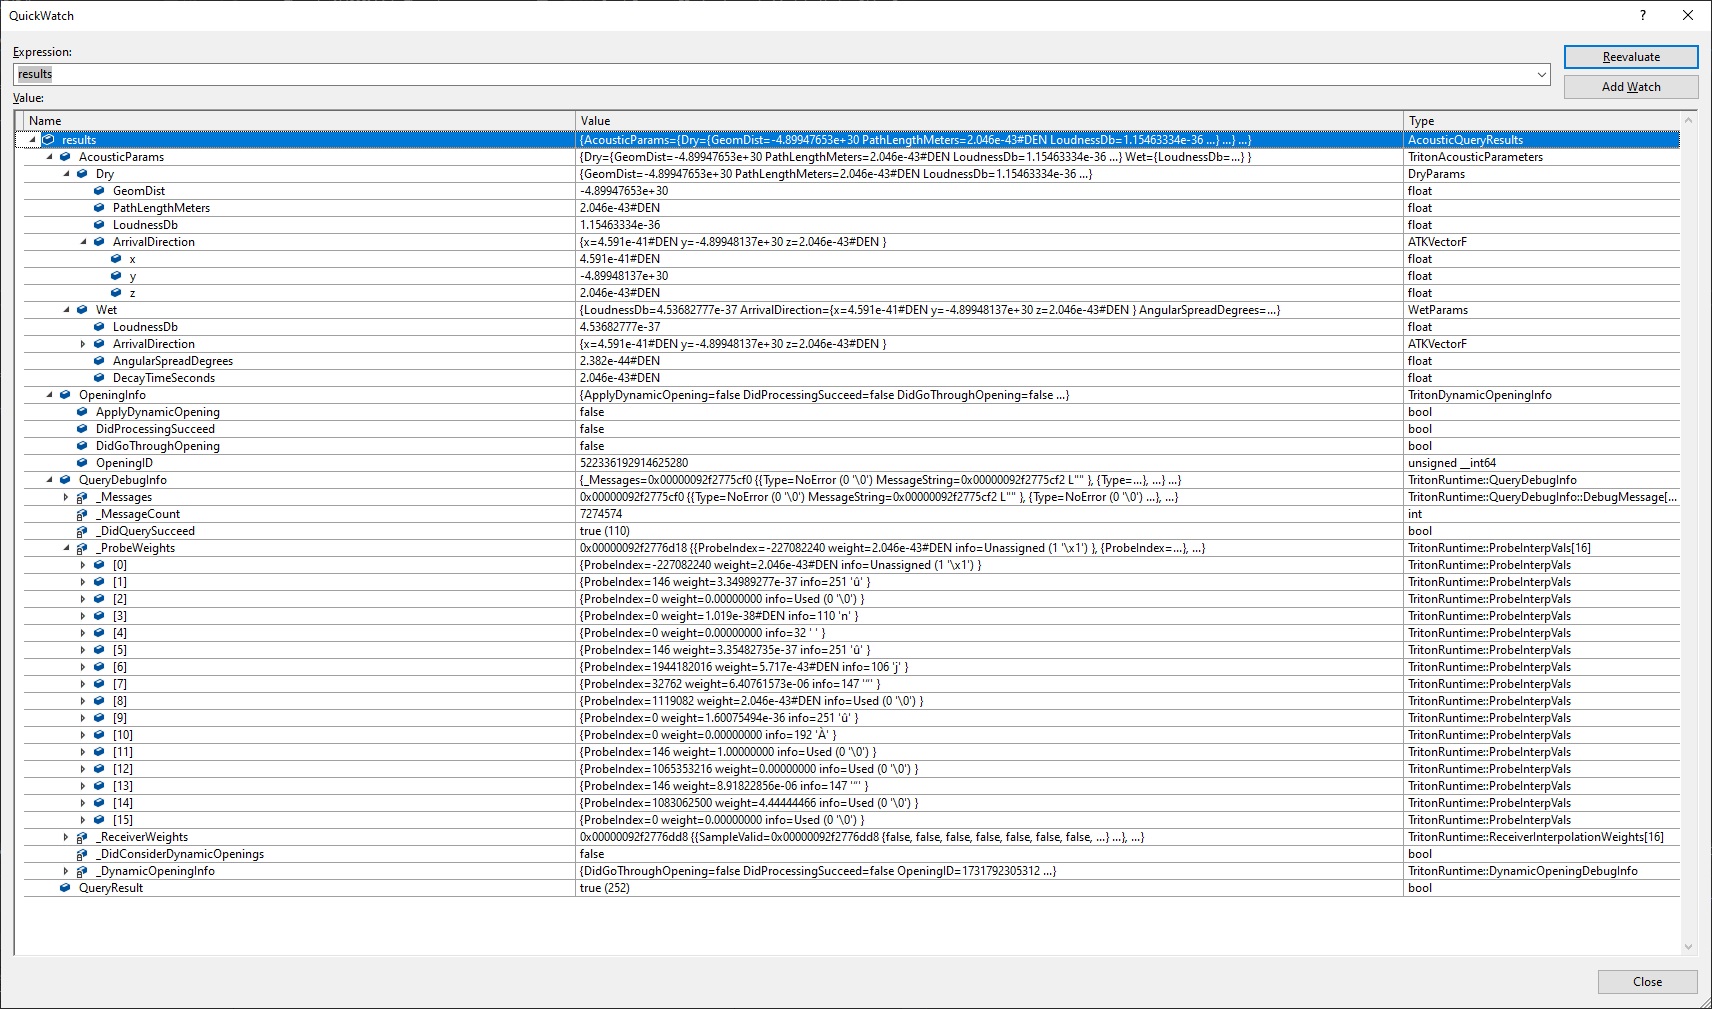Click inside the Expression input field
Screen dimensions: 1712x1009
400,74
